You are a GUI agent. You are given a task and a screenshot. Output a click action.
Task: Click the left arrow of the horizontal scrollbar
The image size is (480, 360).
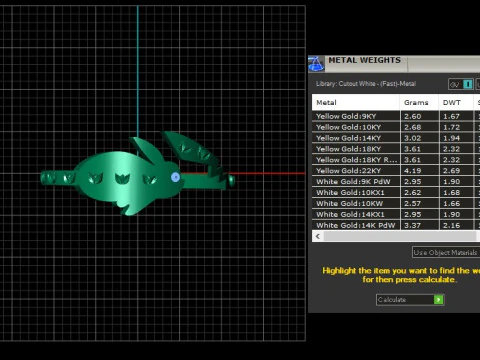318,236
